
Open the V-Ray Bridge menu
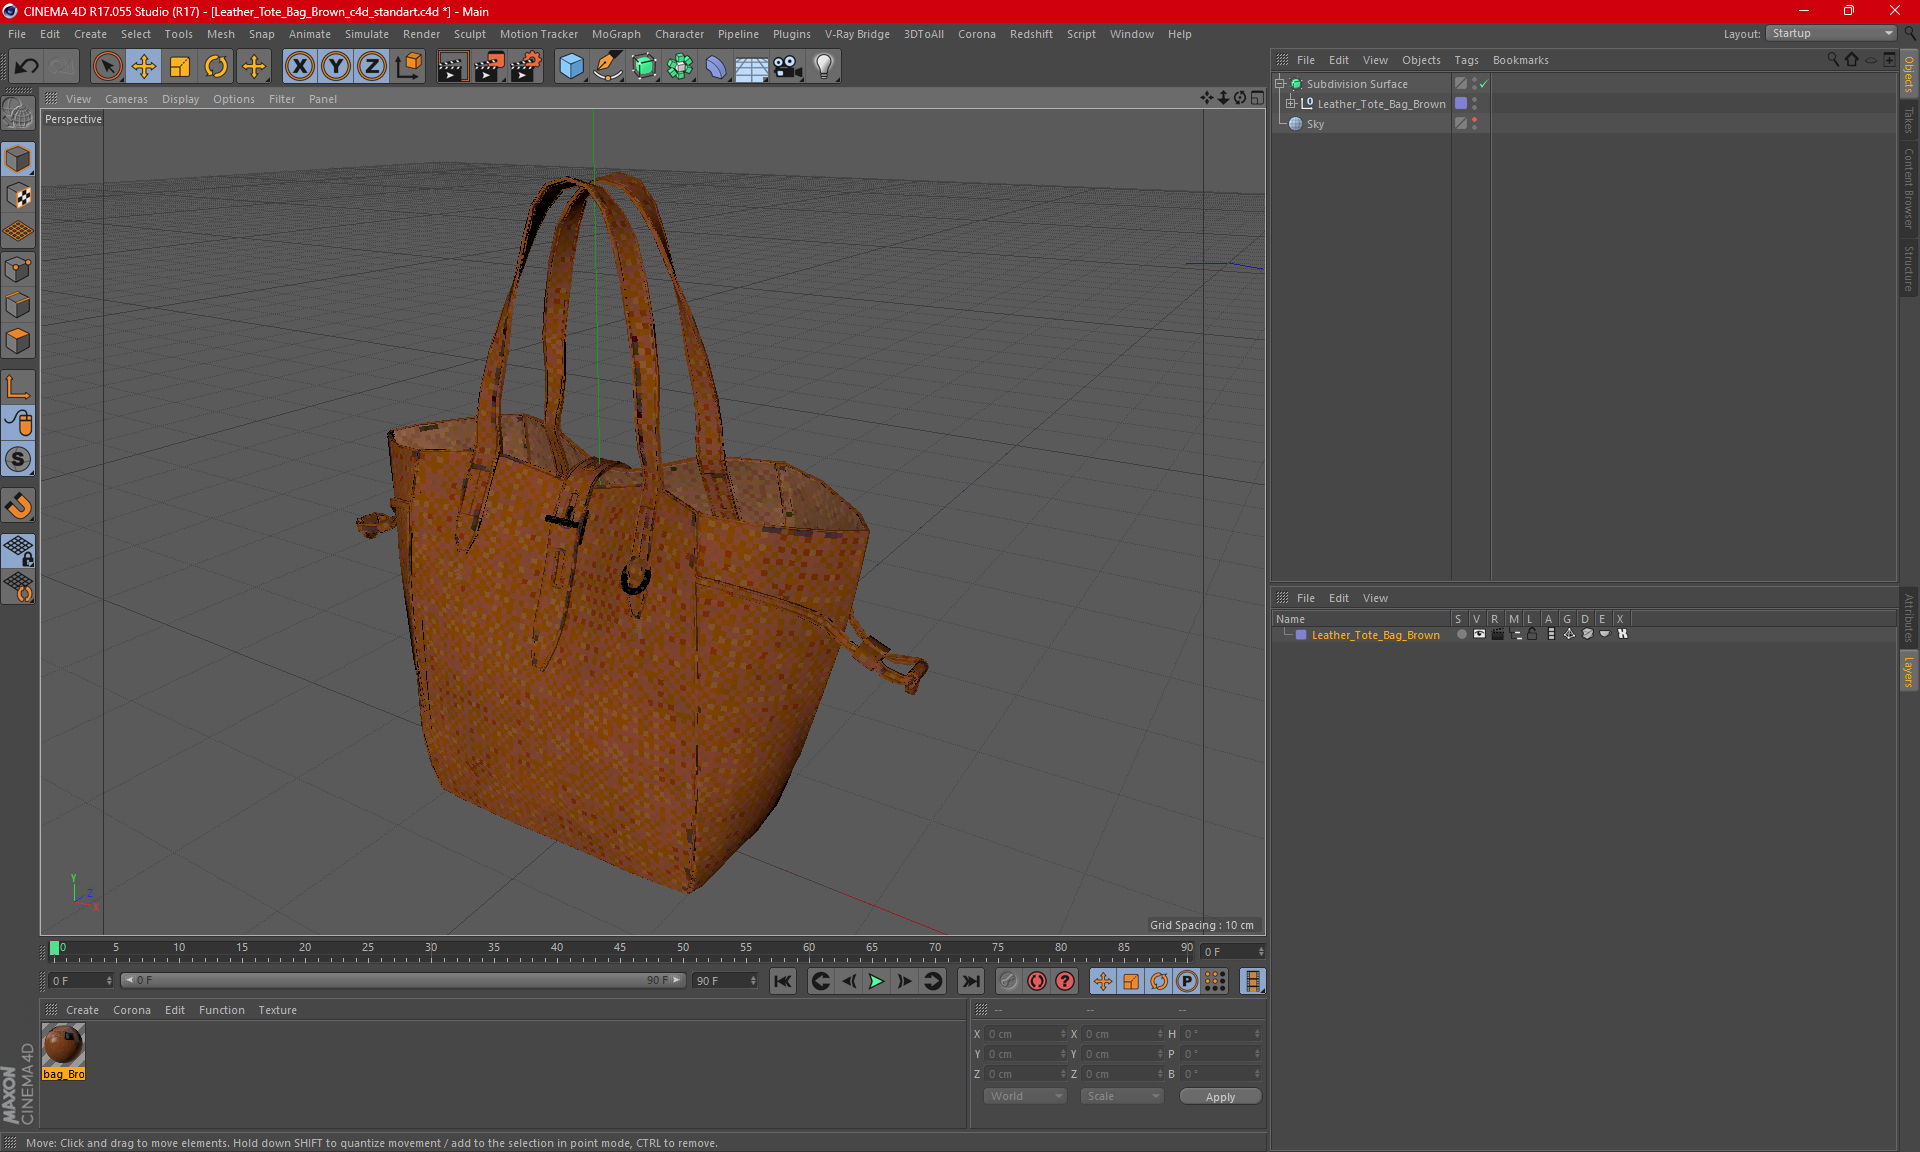click(857, 34)
